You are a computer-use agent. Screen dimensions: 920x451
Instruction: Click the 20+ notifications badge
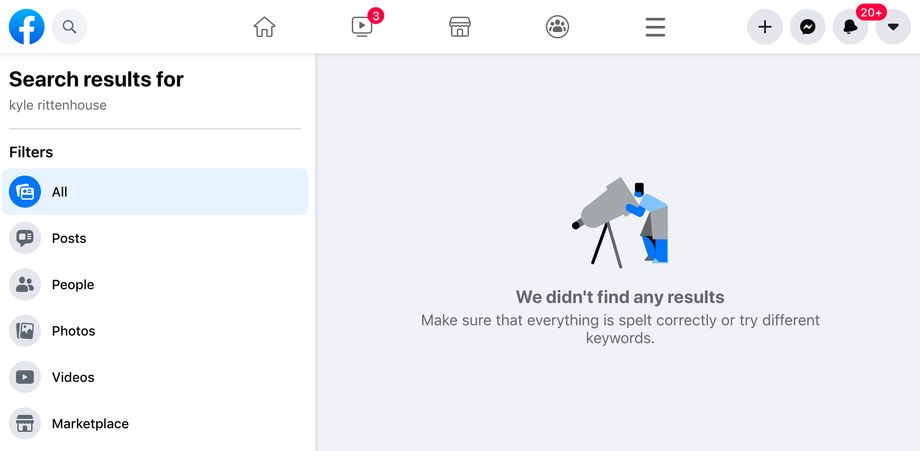871,12
